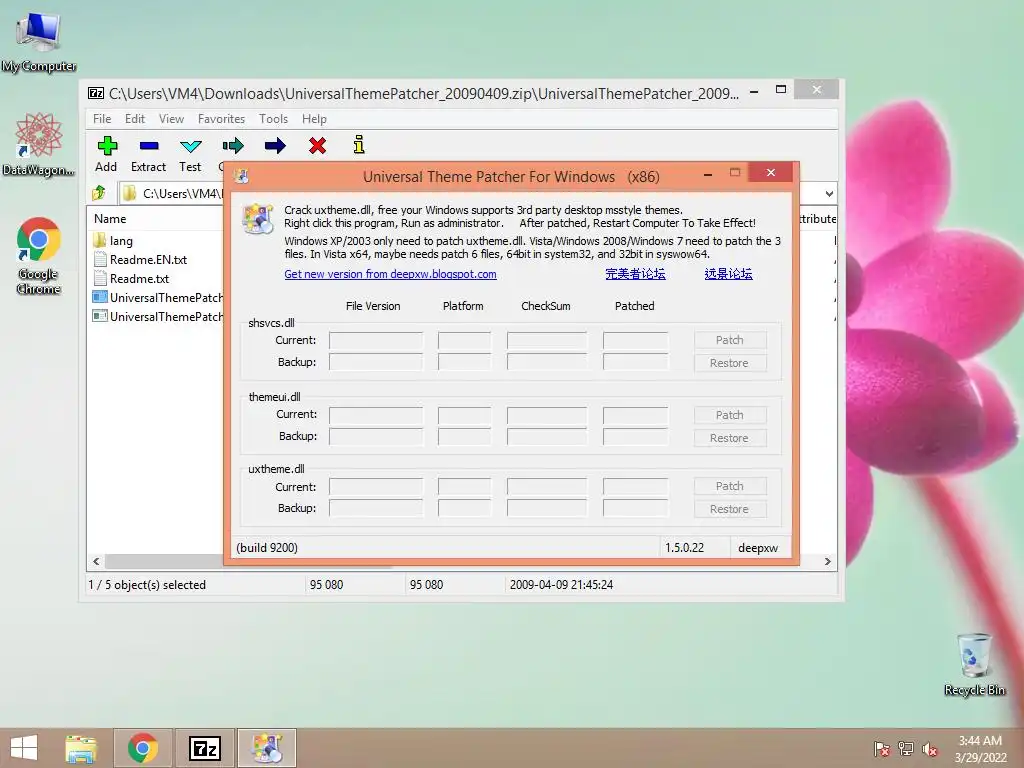The width and height of the screenshot is (1024, 768).
Task: Click Restore button for uxtheme.dll
Action: (x=729, y=509)
